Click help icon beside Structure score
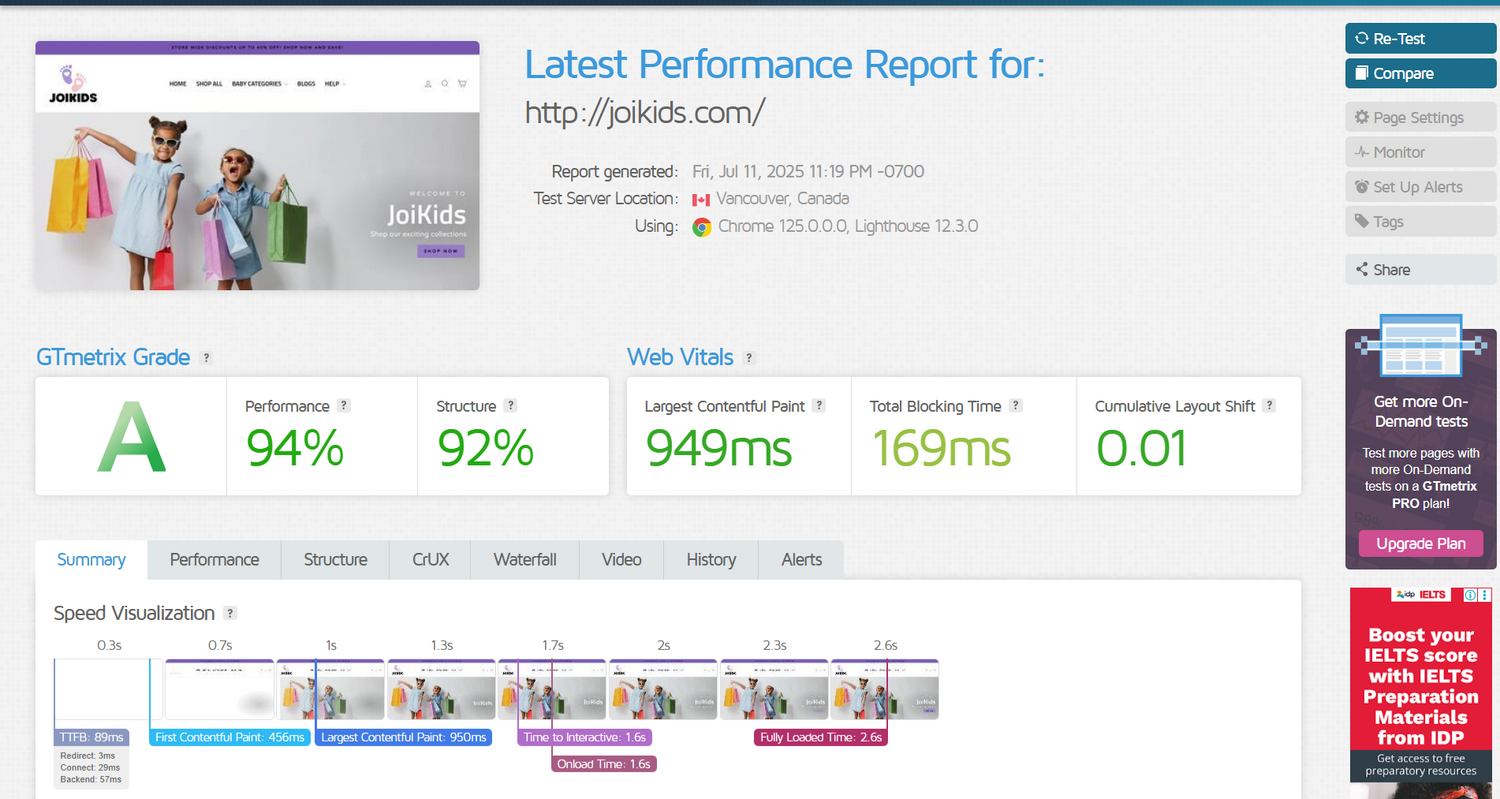1500x799 pixels. [x=510, y=406]
